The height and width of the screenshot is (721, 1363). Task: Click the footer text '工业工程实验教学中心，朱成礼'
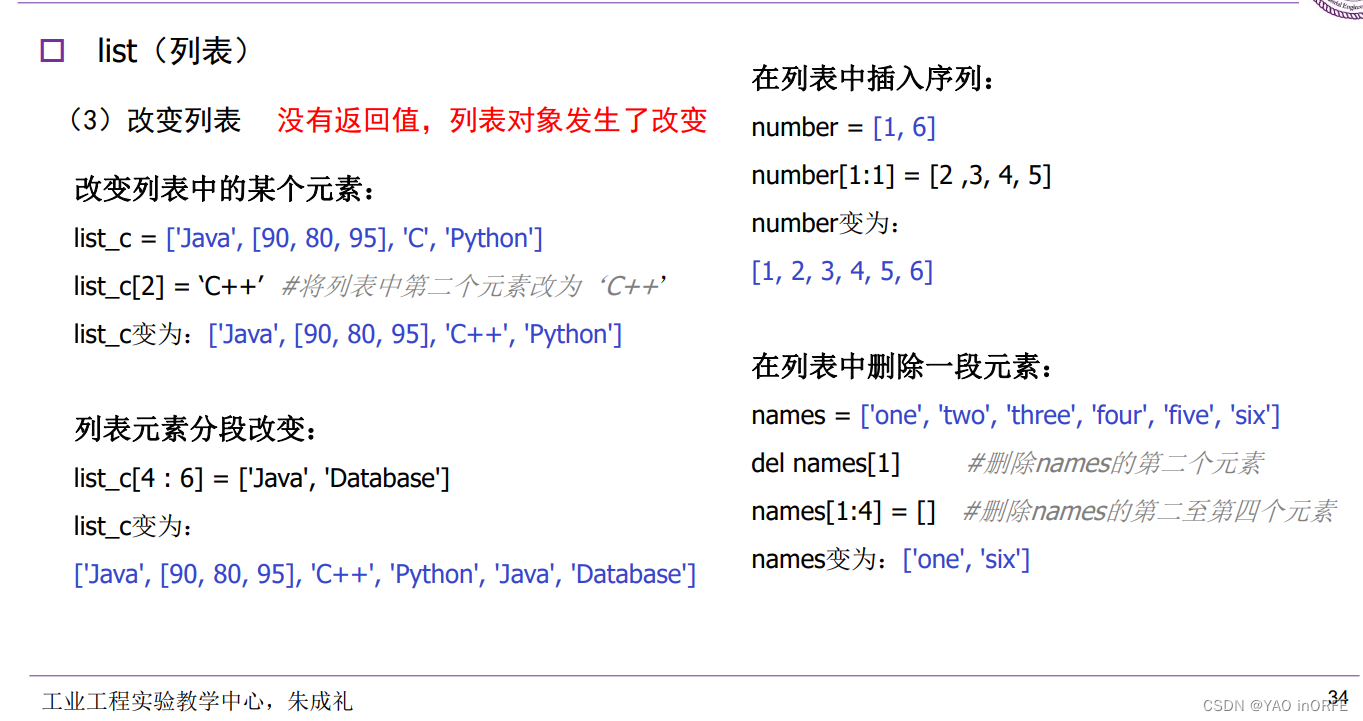(x=198, y=701)
